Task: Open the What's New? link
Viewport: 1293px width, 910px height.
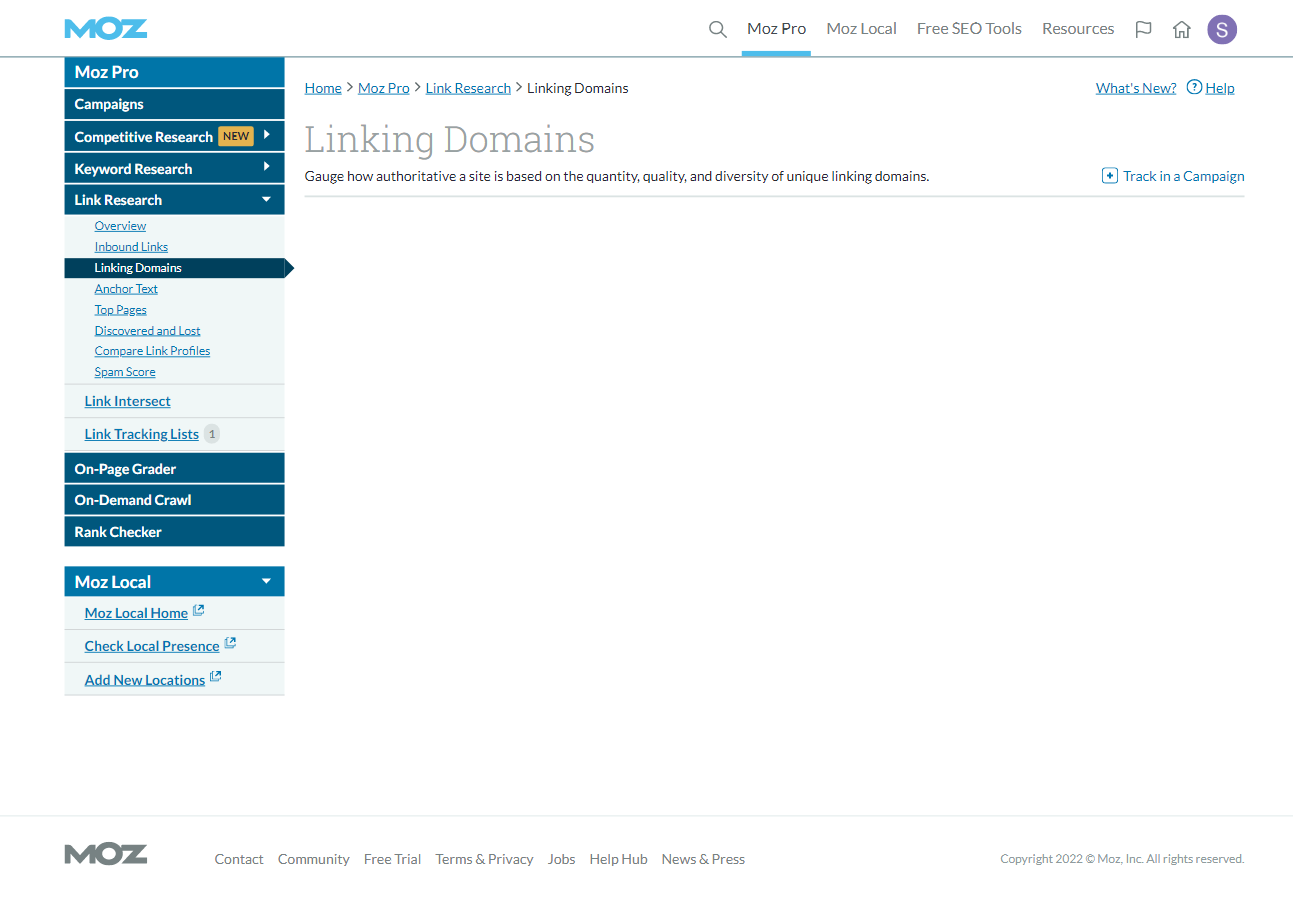Action: 1136,88
